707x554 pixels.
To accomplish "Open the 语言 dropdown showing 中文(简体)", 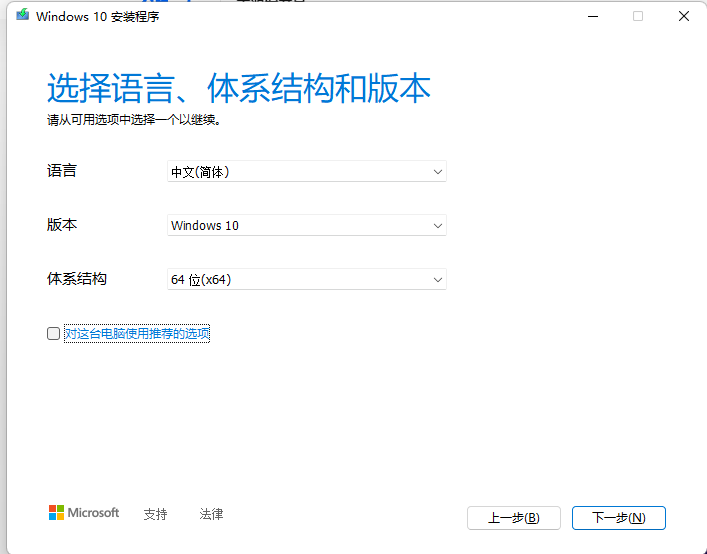I will click(x=307, y=171).
